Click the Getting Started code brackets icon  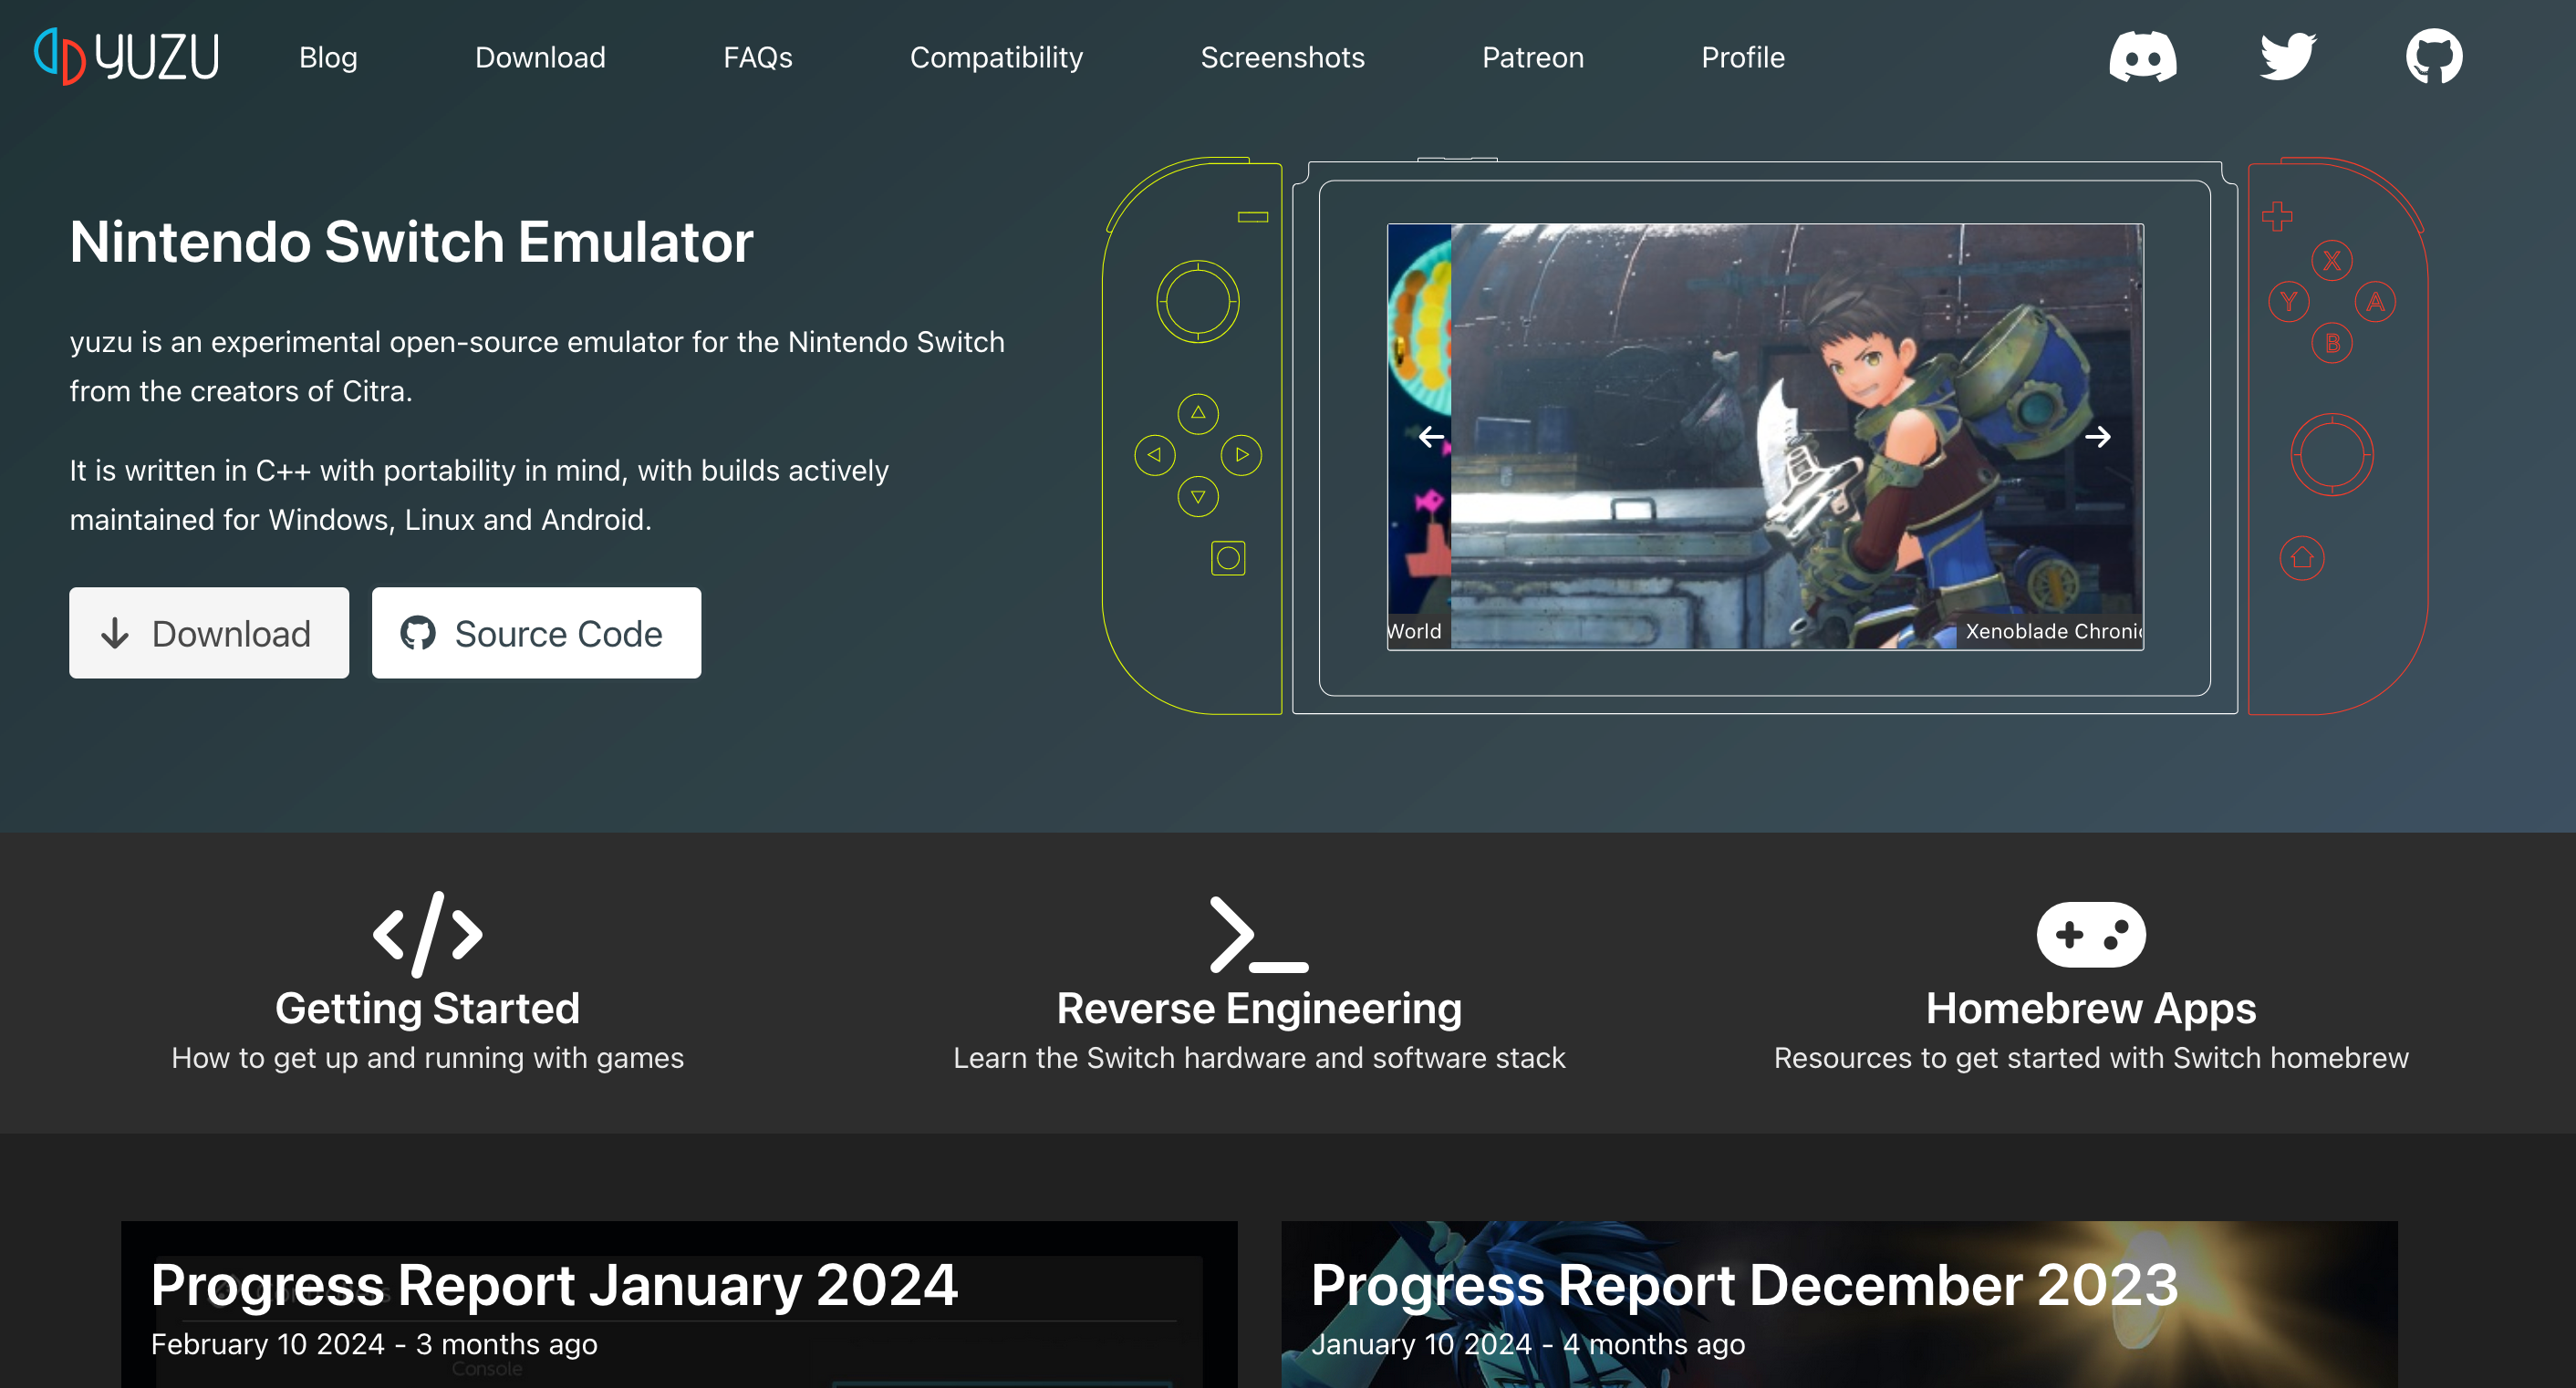tap(428, 934)
